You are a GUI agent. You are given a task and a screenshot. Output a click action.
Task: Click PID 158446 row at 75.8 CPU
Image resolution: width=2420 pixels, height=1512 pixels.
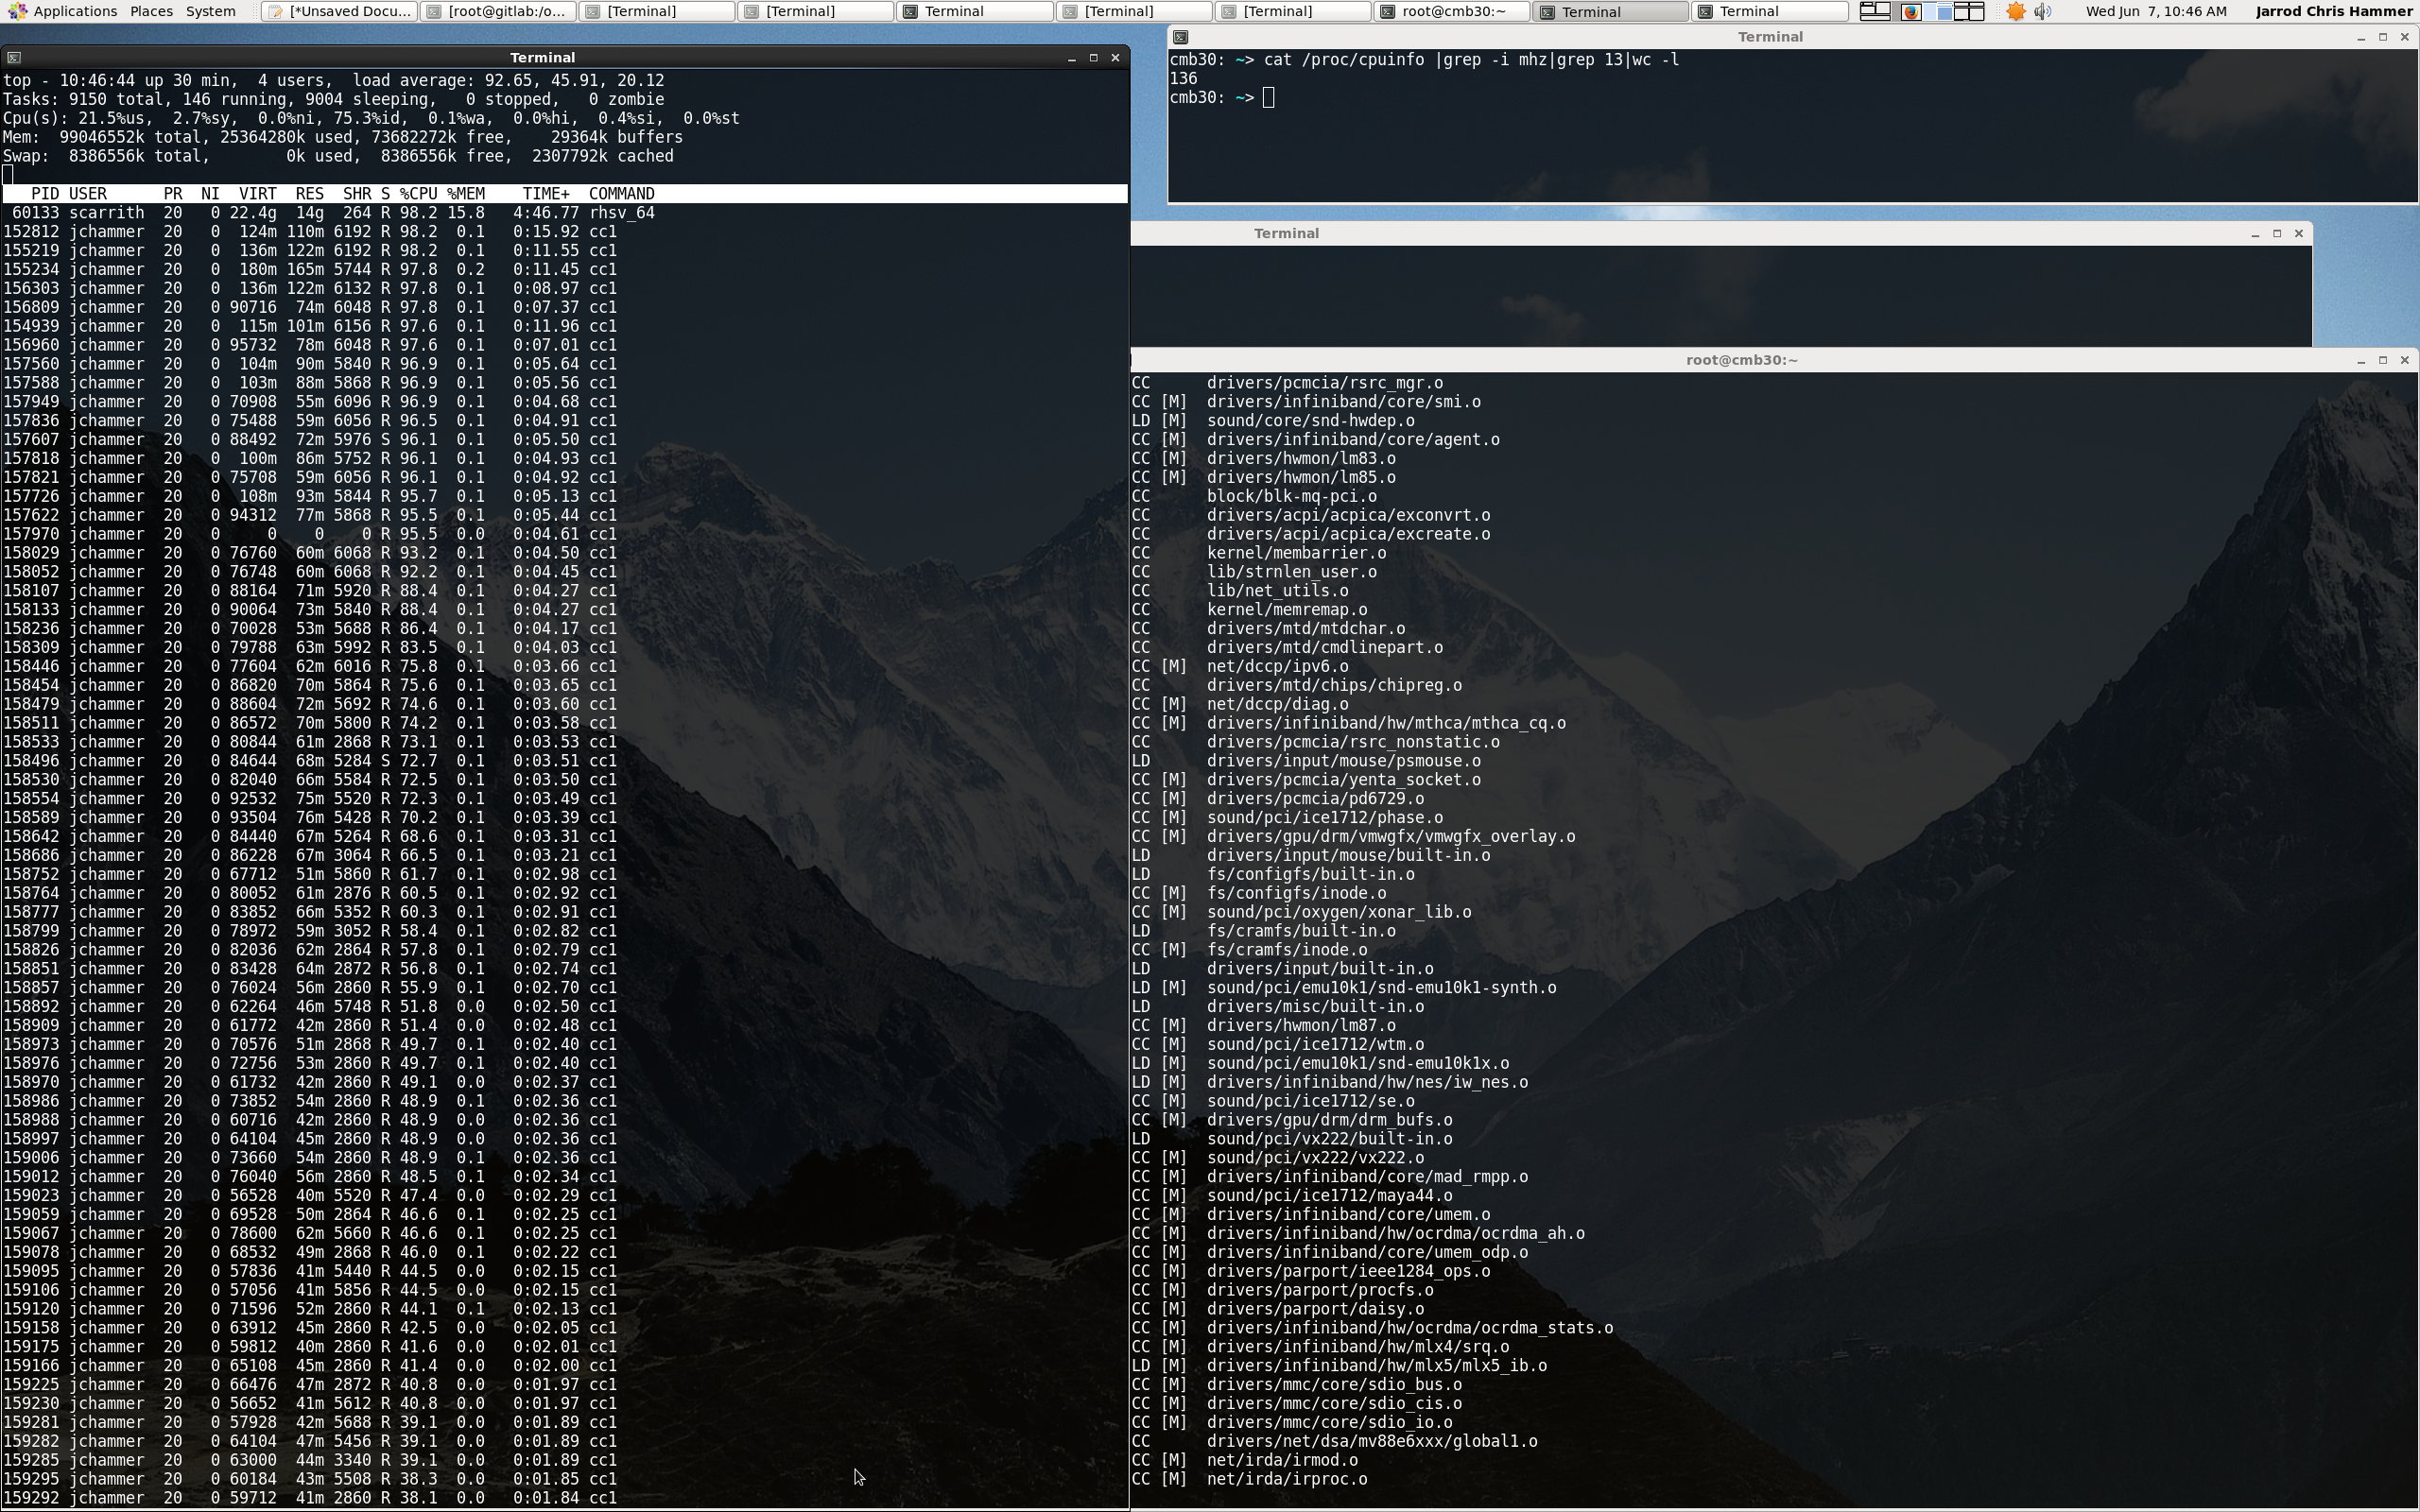point(310,666)
